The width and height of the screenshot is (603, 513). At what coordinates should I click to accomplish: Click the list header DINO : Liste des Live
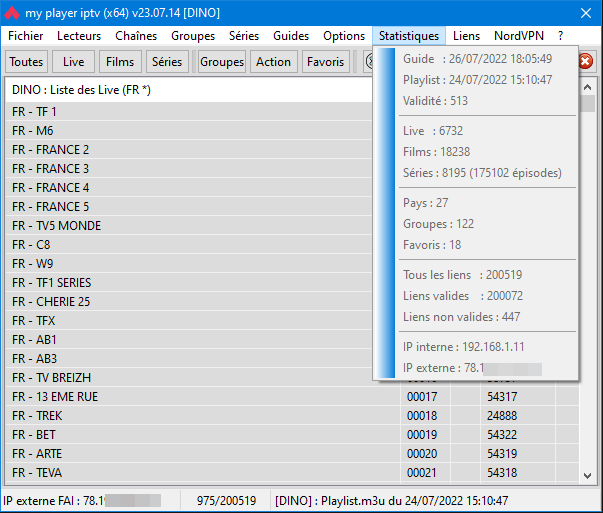point(188,90)
